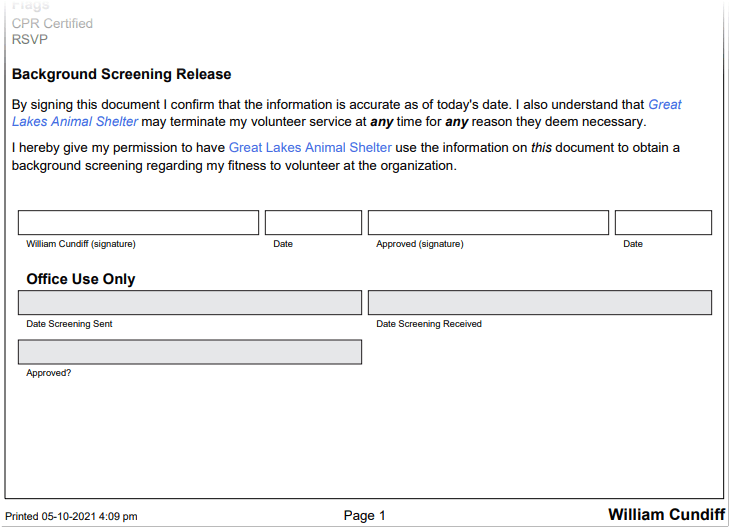Click the Page 1 footer label
731x529 pixels.
[365, 515]
